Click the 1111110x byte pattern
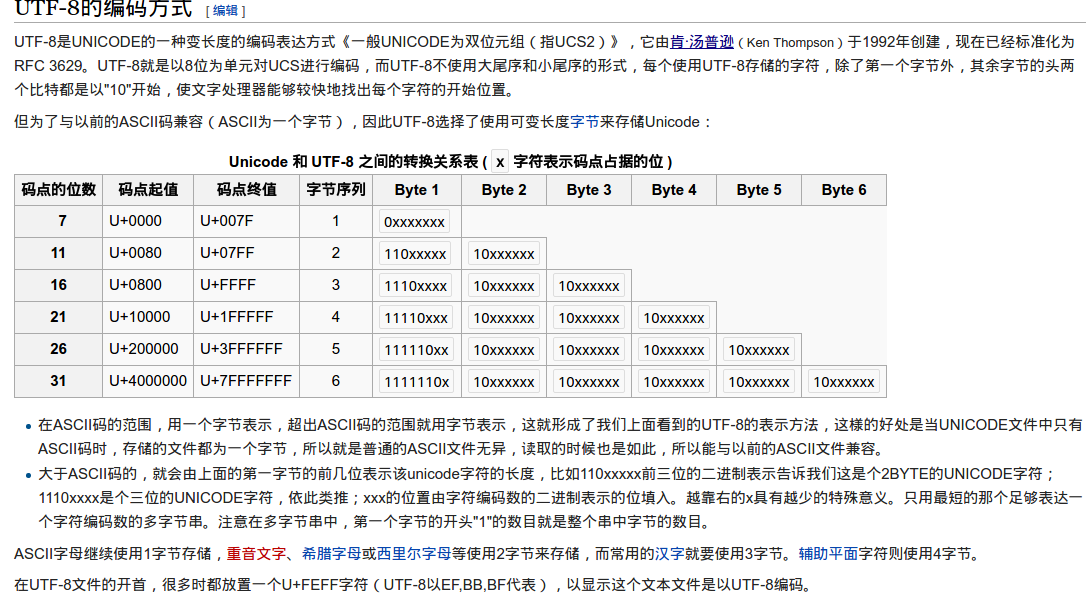Viewport: 1086px width, 602px height. click(x=416, y=382)
